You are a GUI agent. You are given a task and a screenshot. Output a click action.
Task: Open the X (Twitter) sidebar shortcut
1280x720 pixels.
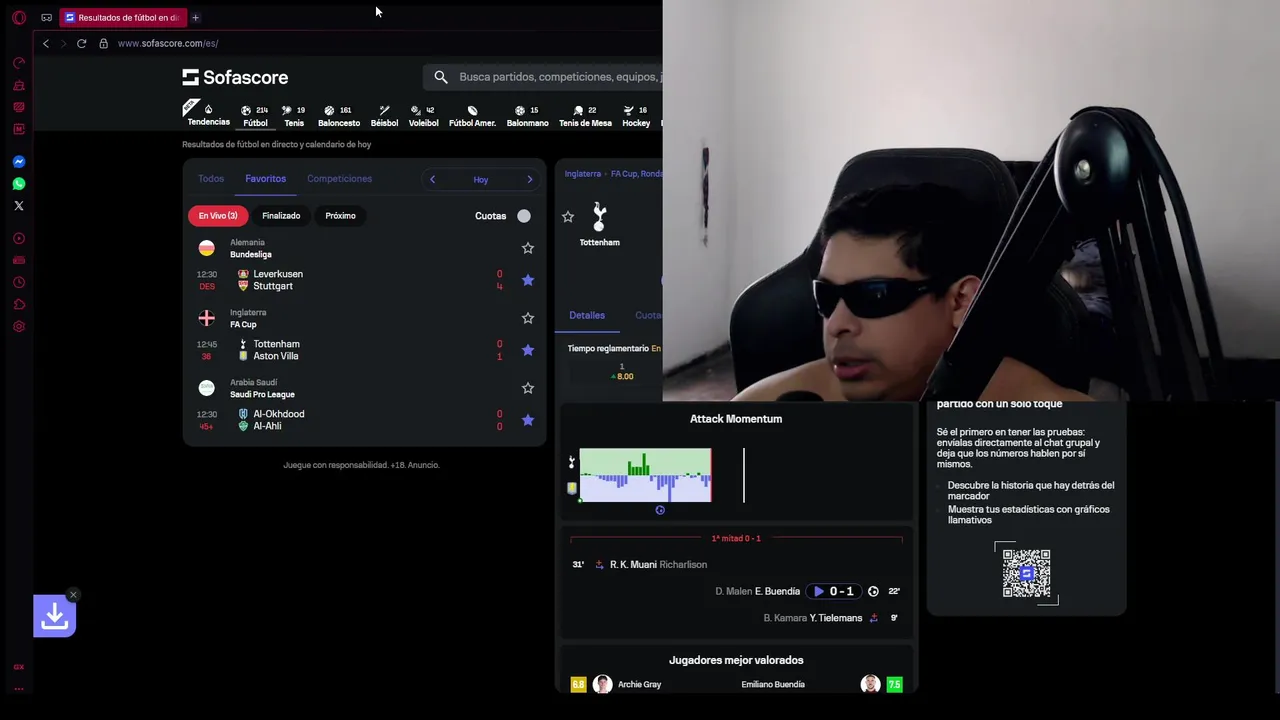[x=19, y=206]
